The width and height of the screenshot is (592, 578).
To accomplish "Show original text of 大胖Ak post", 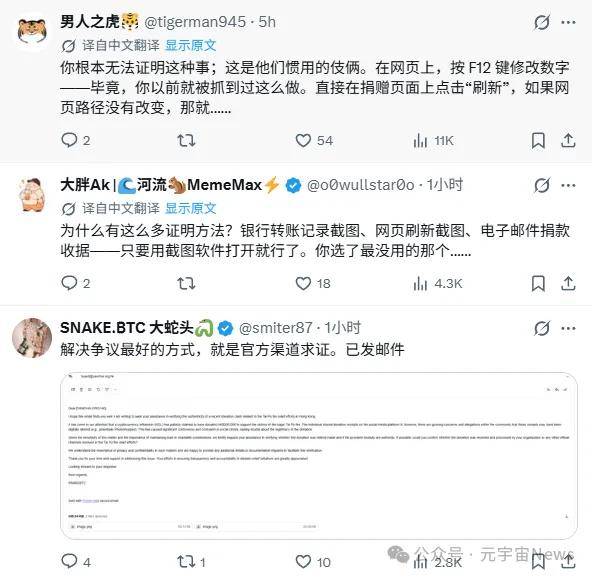I will [x=190, y=208].
